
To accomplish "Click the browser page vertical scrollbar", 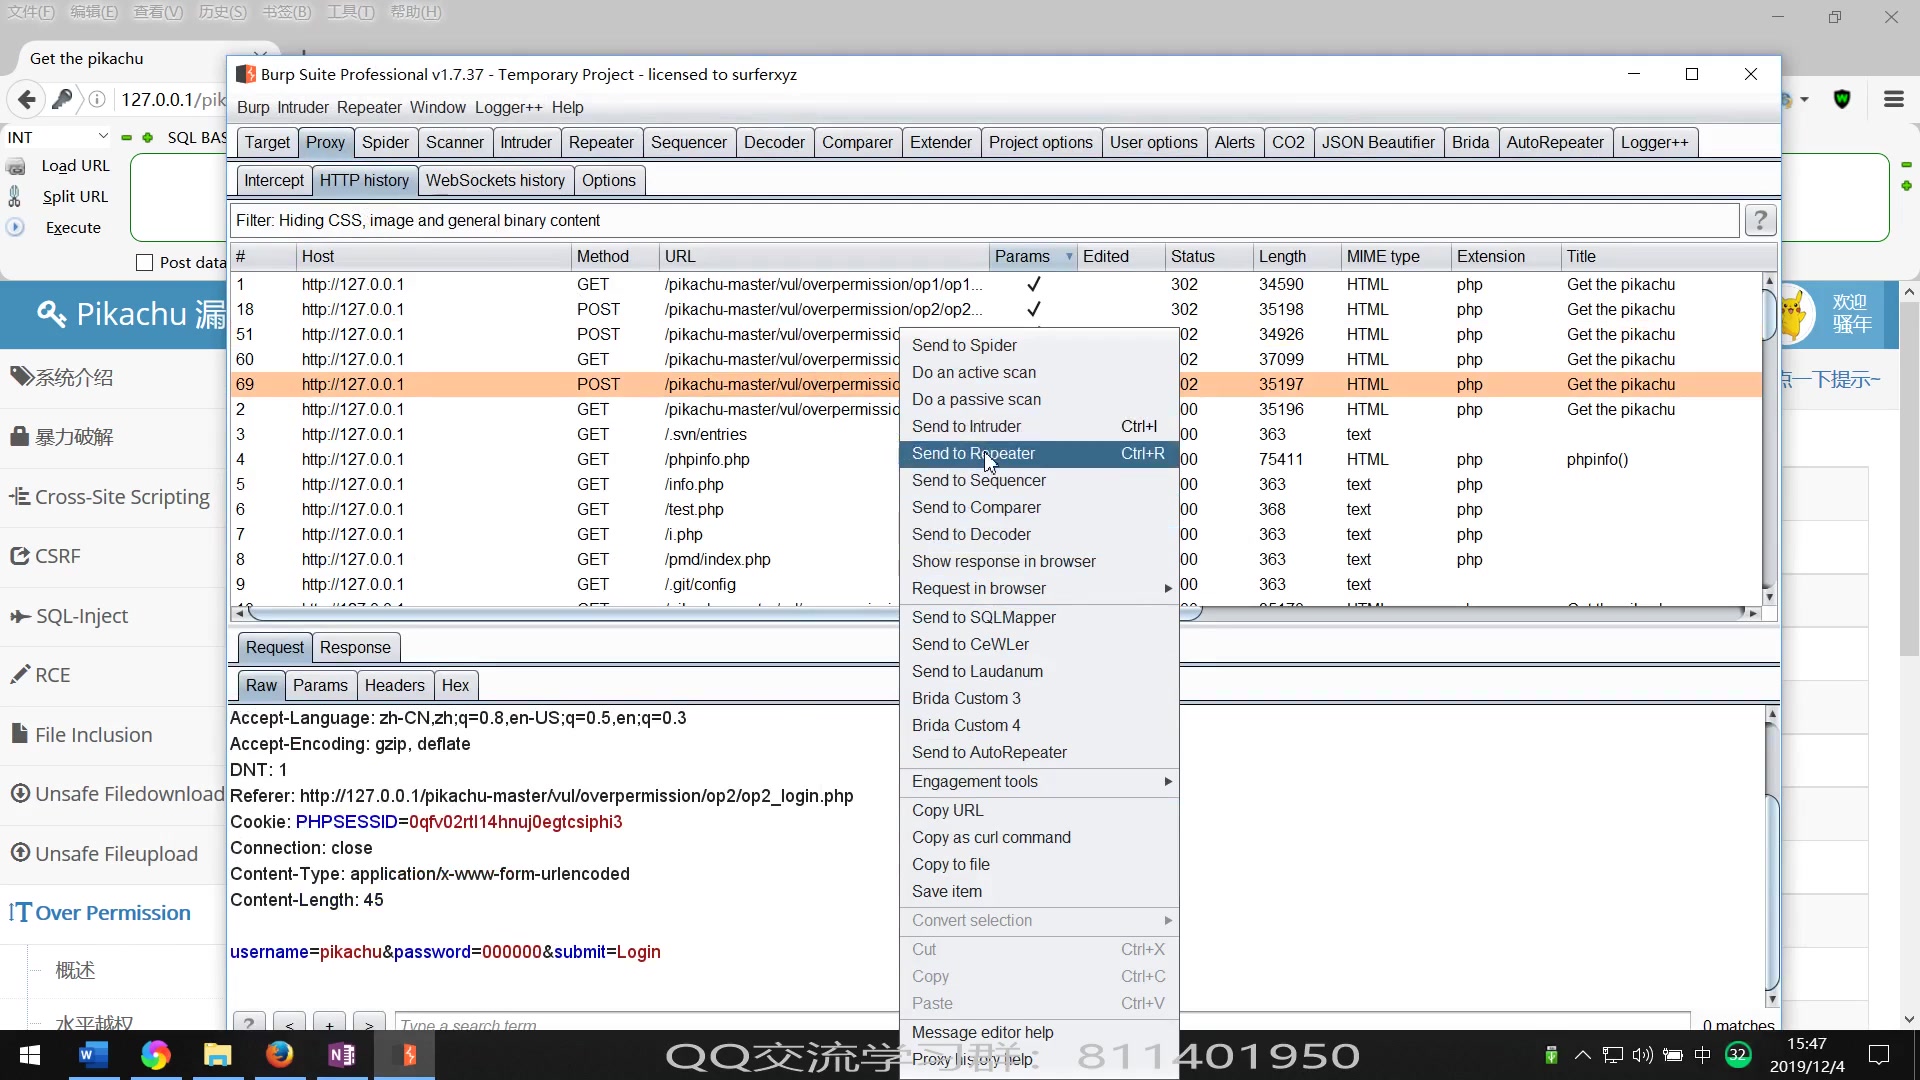I will 1909,655.
